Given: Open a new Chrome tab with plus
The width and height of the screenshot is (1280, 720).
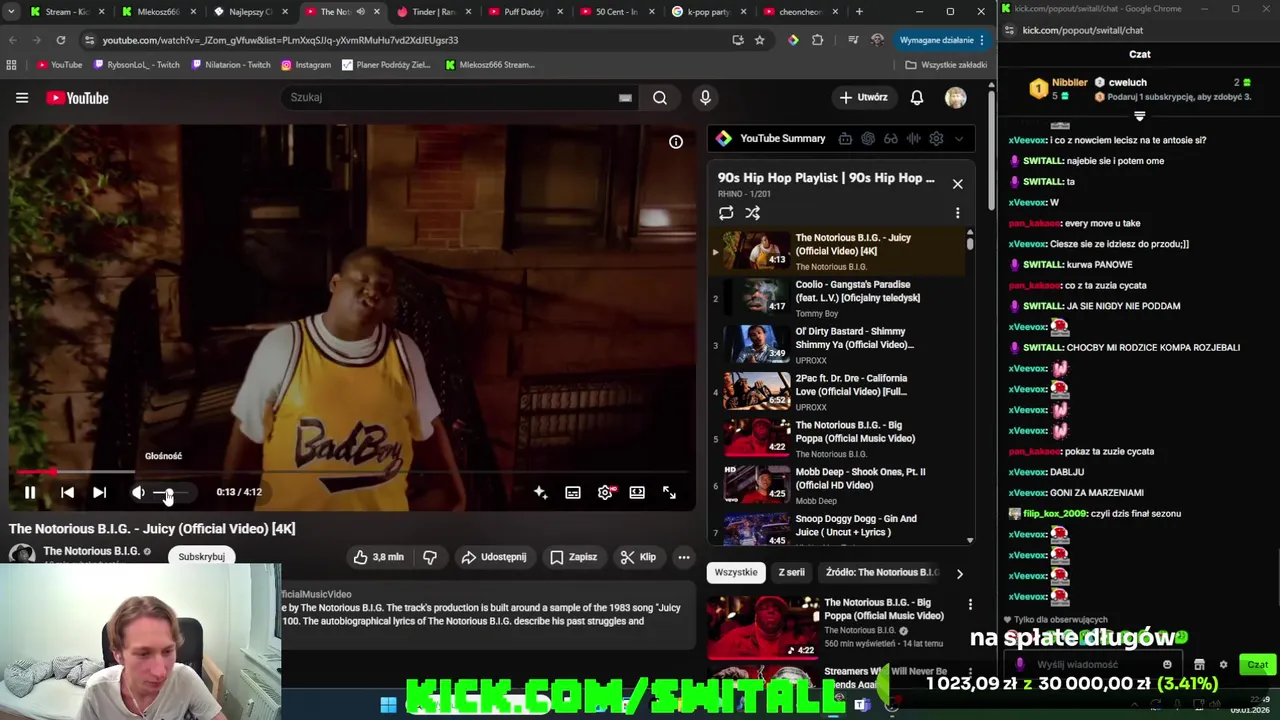Looking at the screenshot, I should click(x=859, y=12).
